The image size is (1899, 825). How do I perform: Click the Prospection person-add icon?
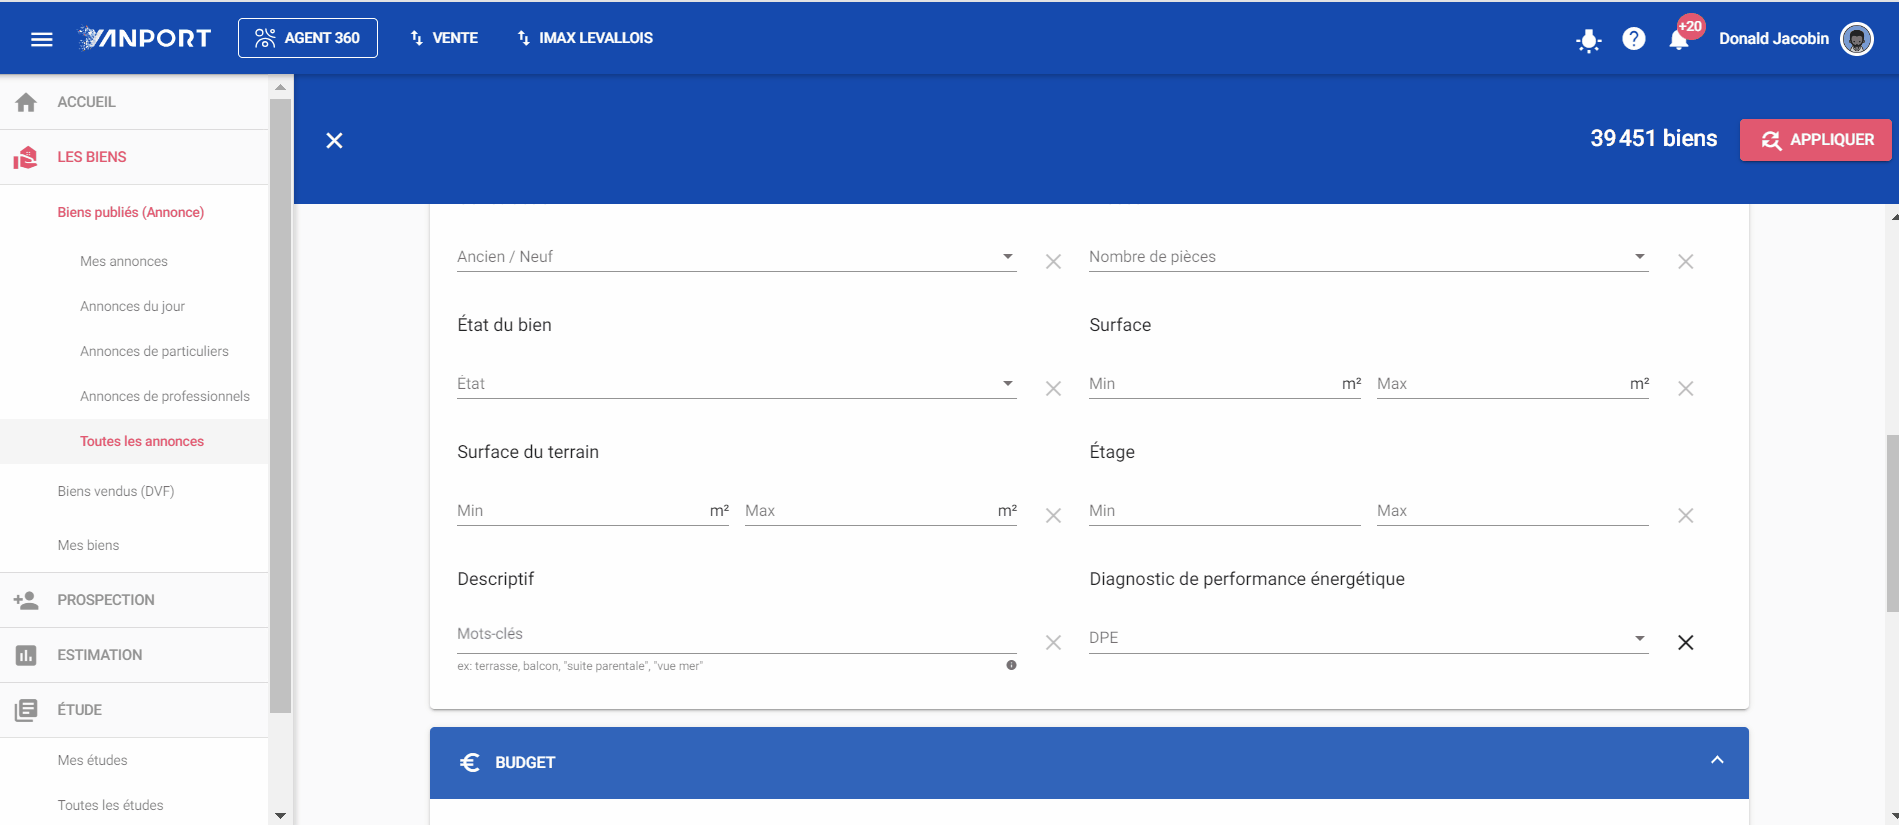click(26, 600)
